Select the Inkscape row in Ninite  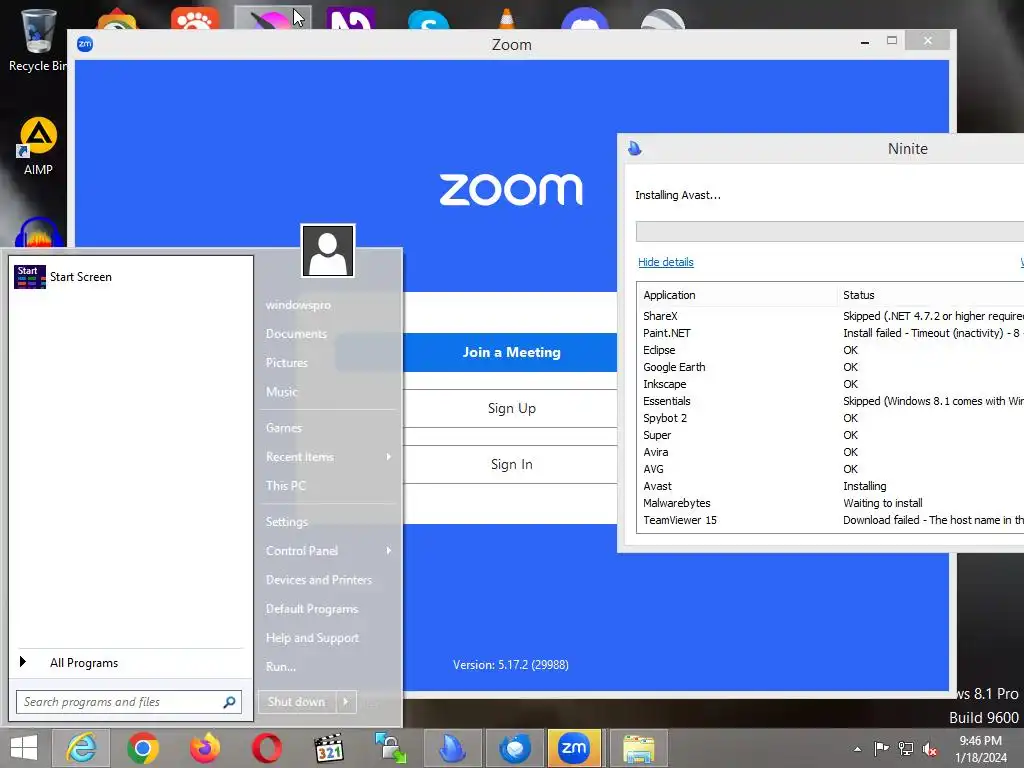(x=830, y=384)
